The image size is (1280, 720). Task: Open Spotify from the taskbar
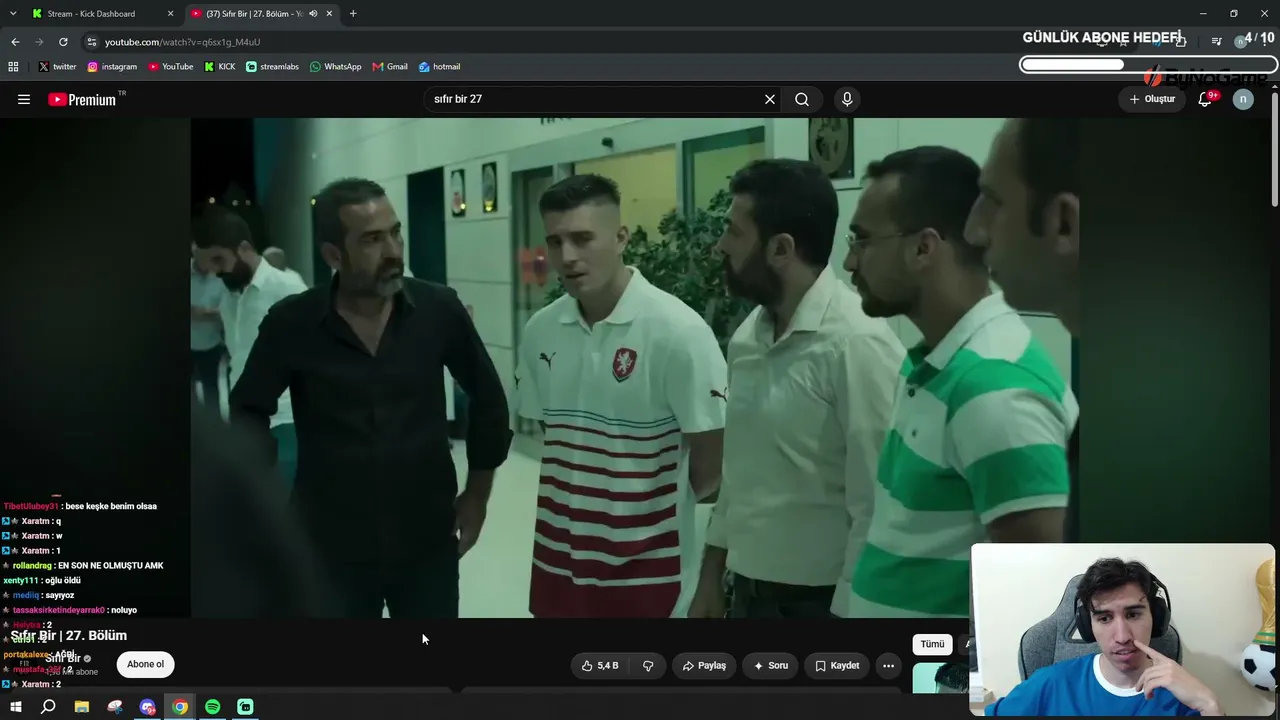point(213,707)
